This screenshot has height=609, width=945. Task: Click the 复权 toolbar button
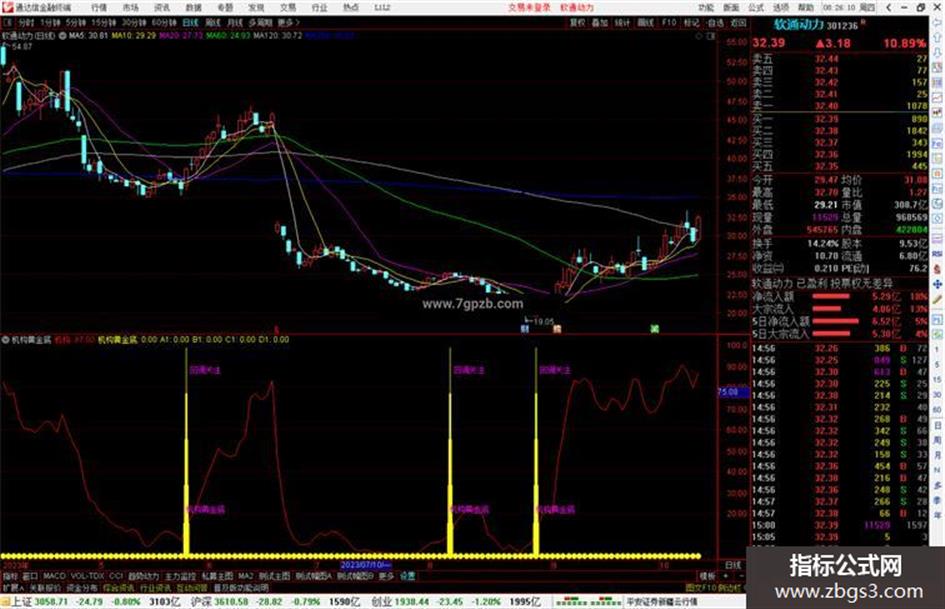(x=577, y=22)
